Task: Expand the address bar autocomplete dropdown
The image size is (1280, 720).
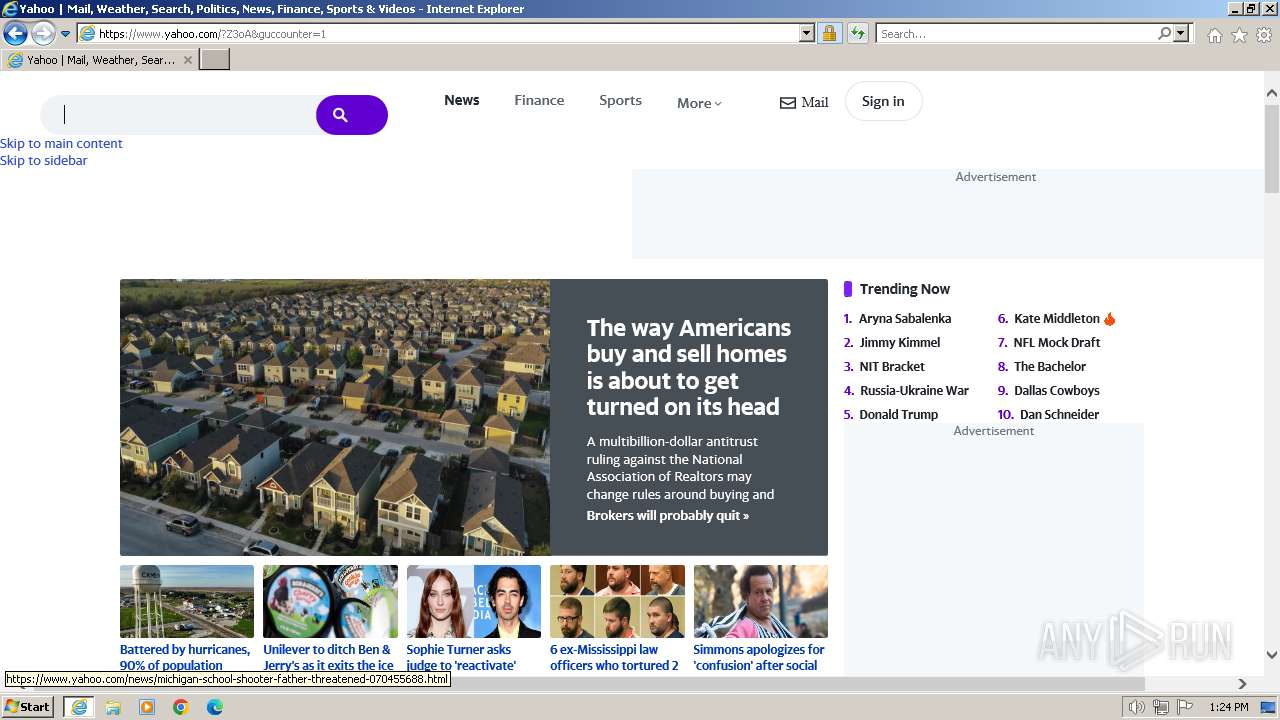Action: pyautogui.click(x=807, y=34)
